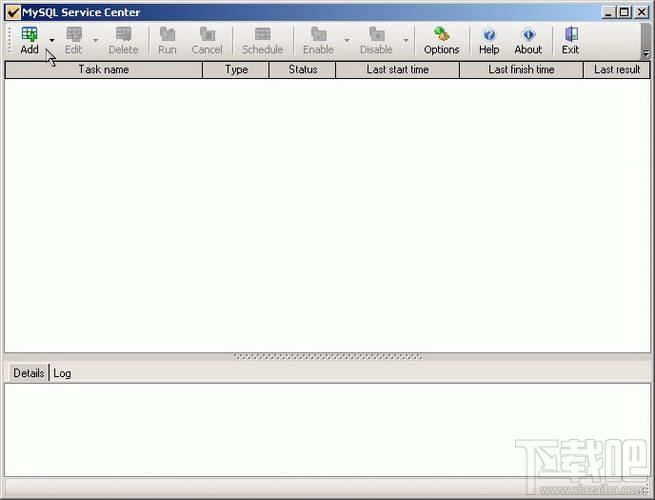Click the Edit task toolbar icon
The image size is (655, 500).
click(74, 40)
